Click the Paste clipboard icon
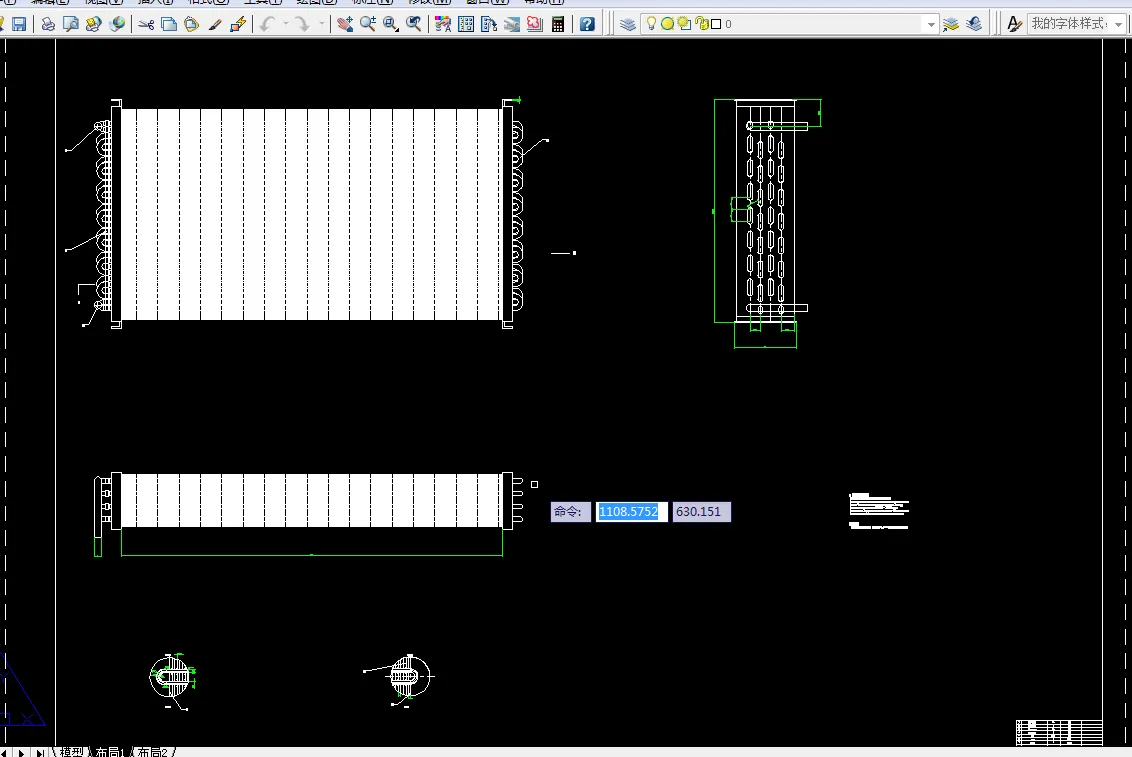1132x757 pixels. click(x=191, y=24)
